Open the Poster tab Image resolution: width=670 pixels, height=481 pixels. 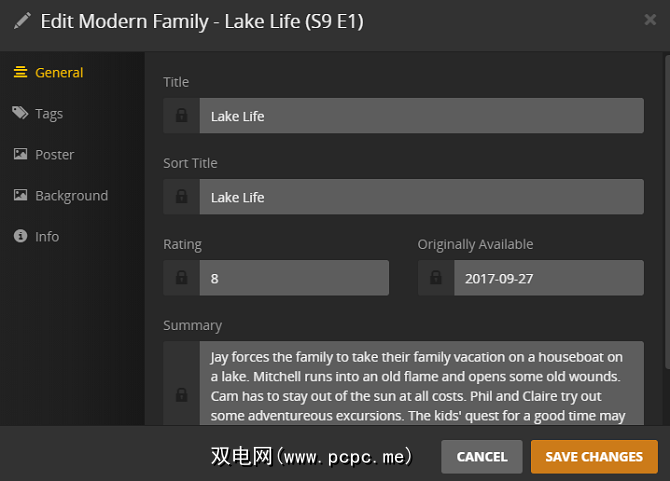[x=55, y=155]
